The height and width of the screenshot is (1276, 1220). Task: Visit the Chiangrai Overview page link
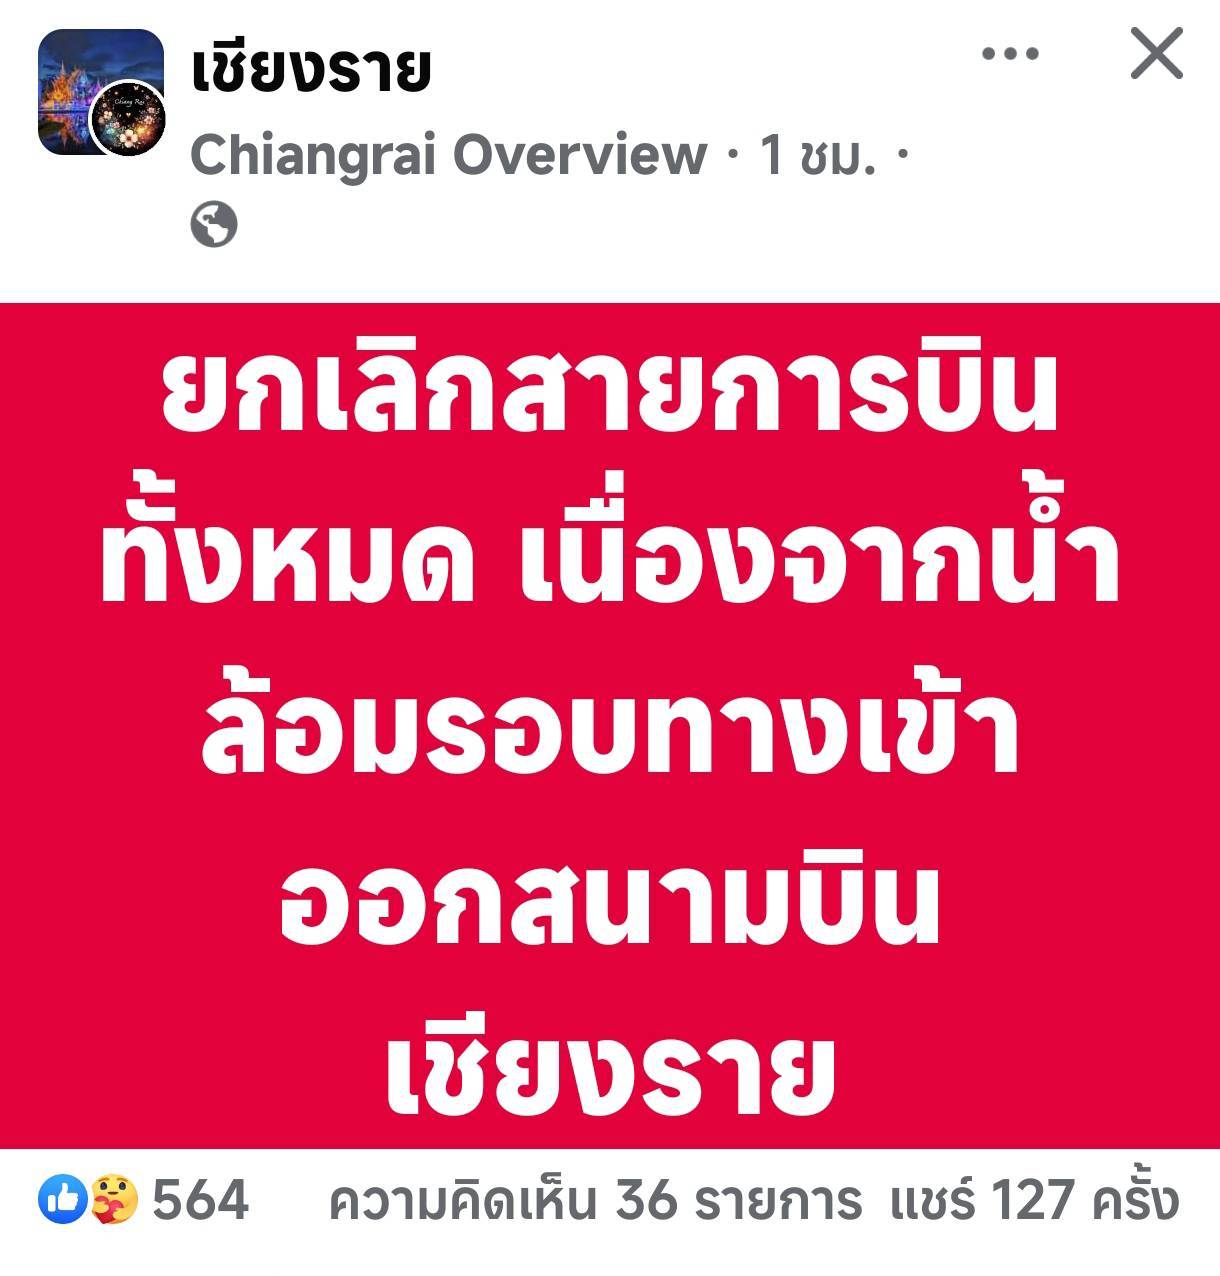click(448, 155)
